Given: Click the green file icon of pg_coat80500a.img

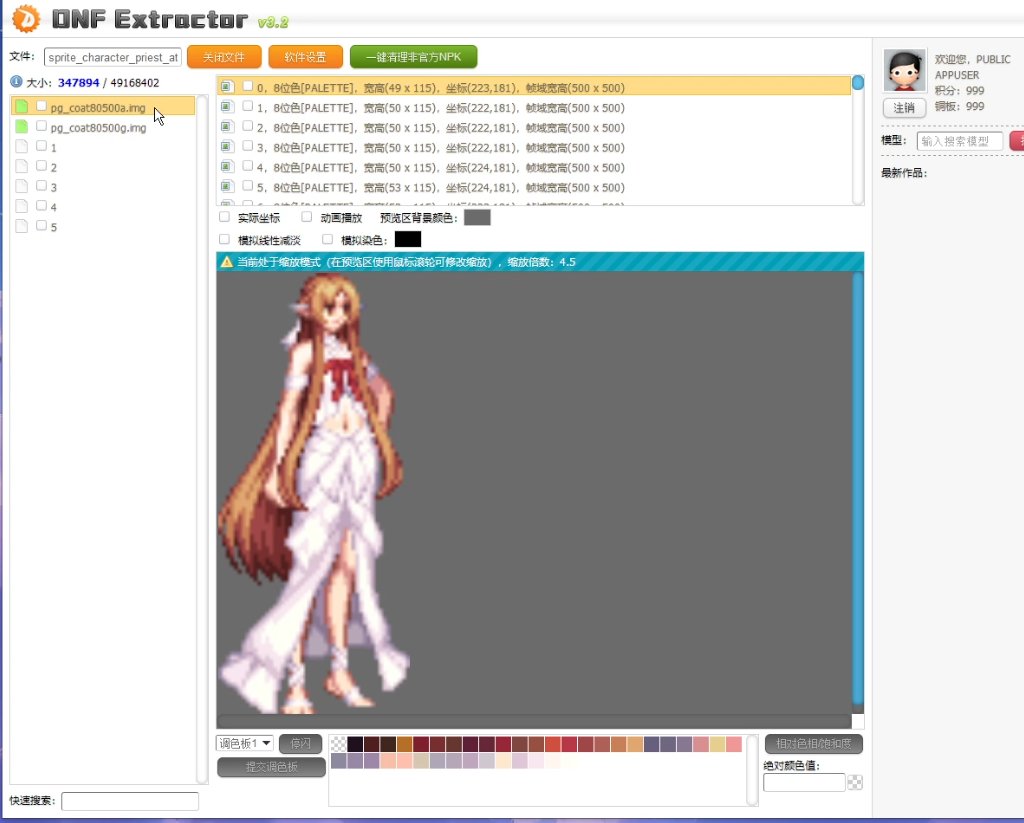Looking at the screenshot, I should [22, 106].
